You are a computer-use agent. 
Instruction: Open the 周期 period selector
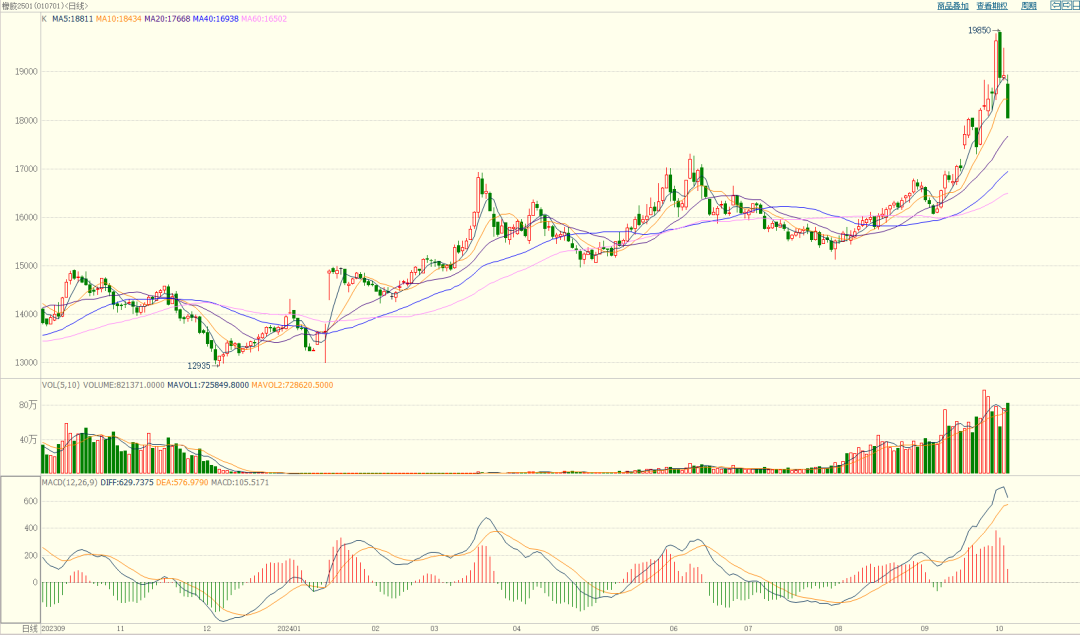click(1028, 6)
